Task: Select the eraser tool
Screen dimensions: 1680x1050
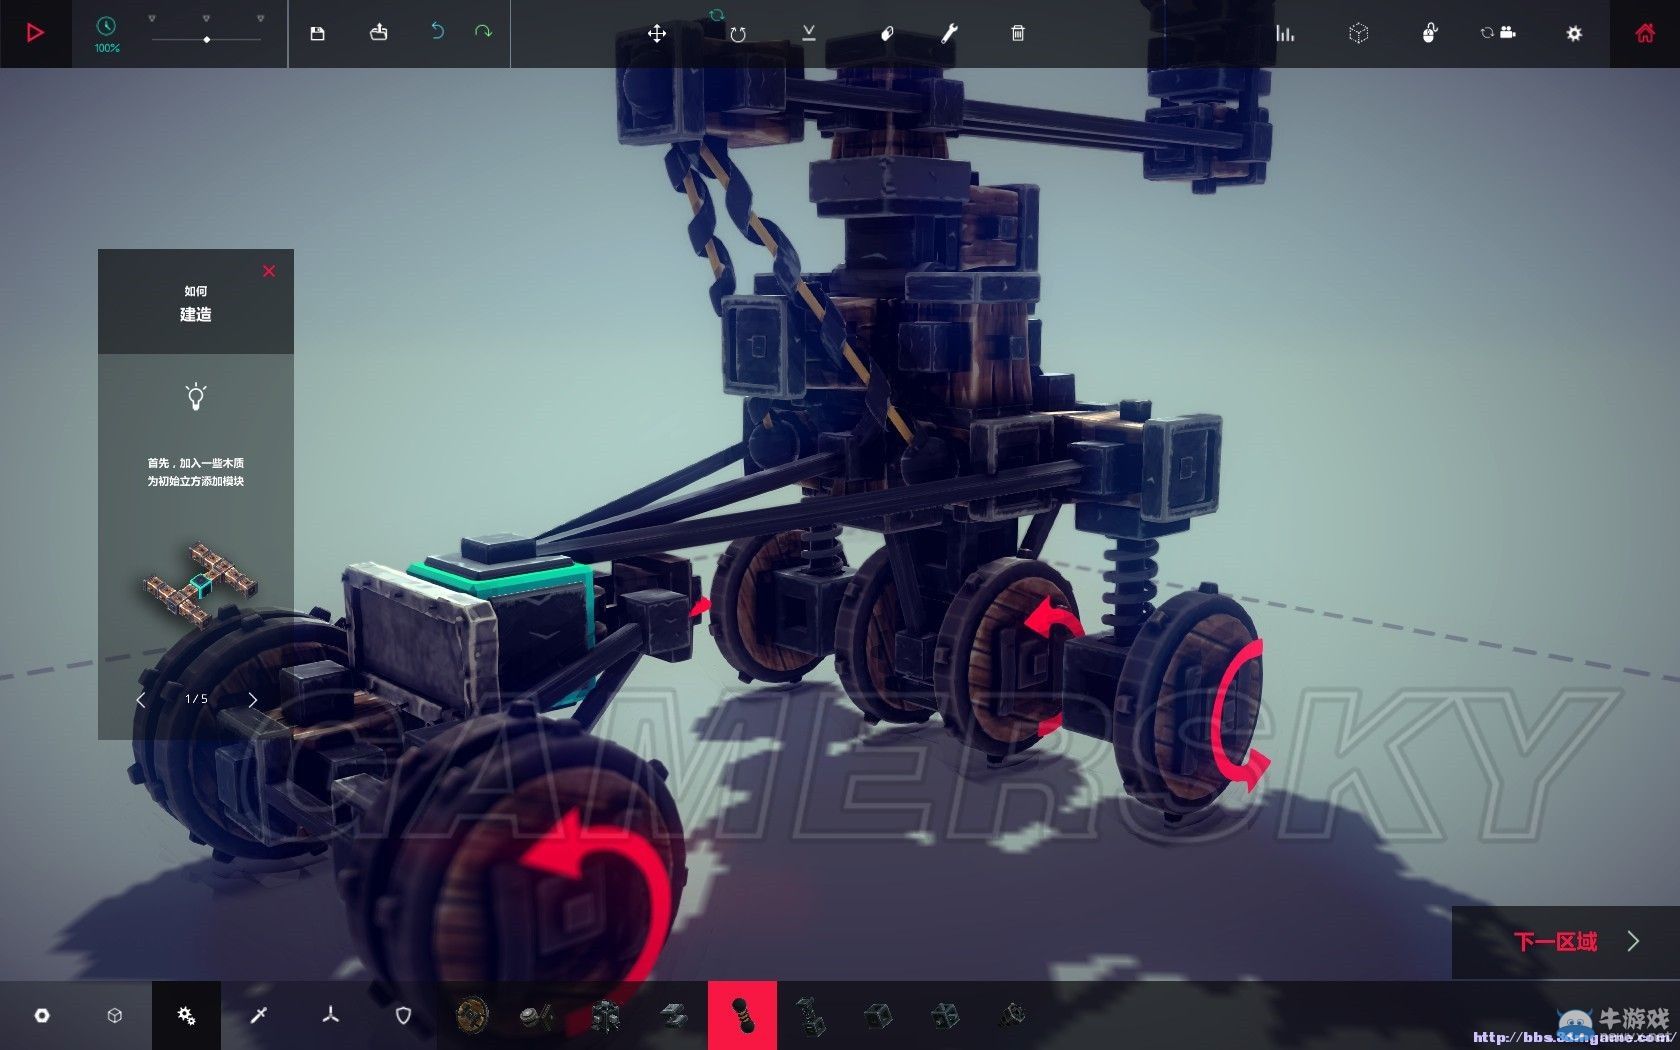Action: tap(886, 34)
